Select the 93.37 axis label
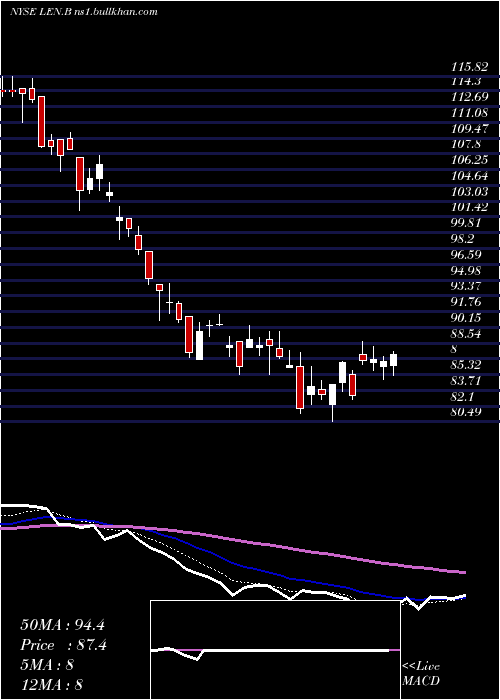 466,286
